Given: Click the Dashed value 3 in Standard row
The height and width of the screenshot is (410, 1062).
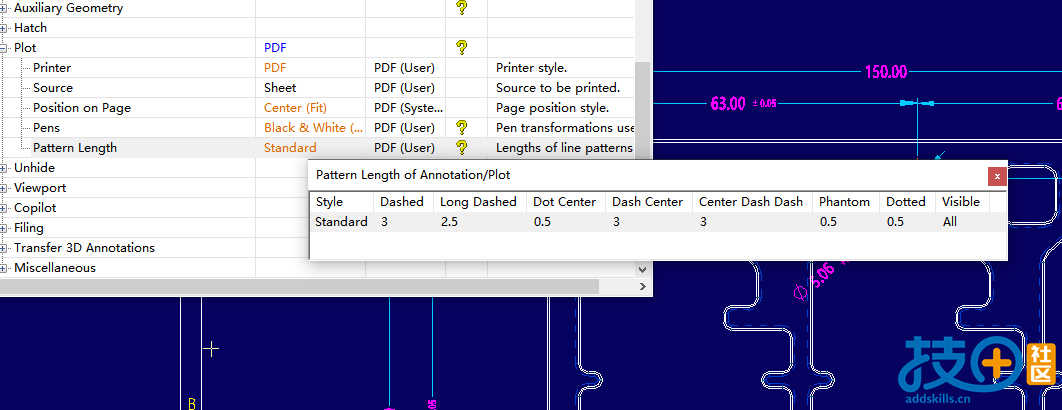Looking at the screenshot, I should [x=385, y=222].
